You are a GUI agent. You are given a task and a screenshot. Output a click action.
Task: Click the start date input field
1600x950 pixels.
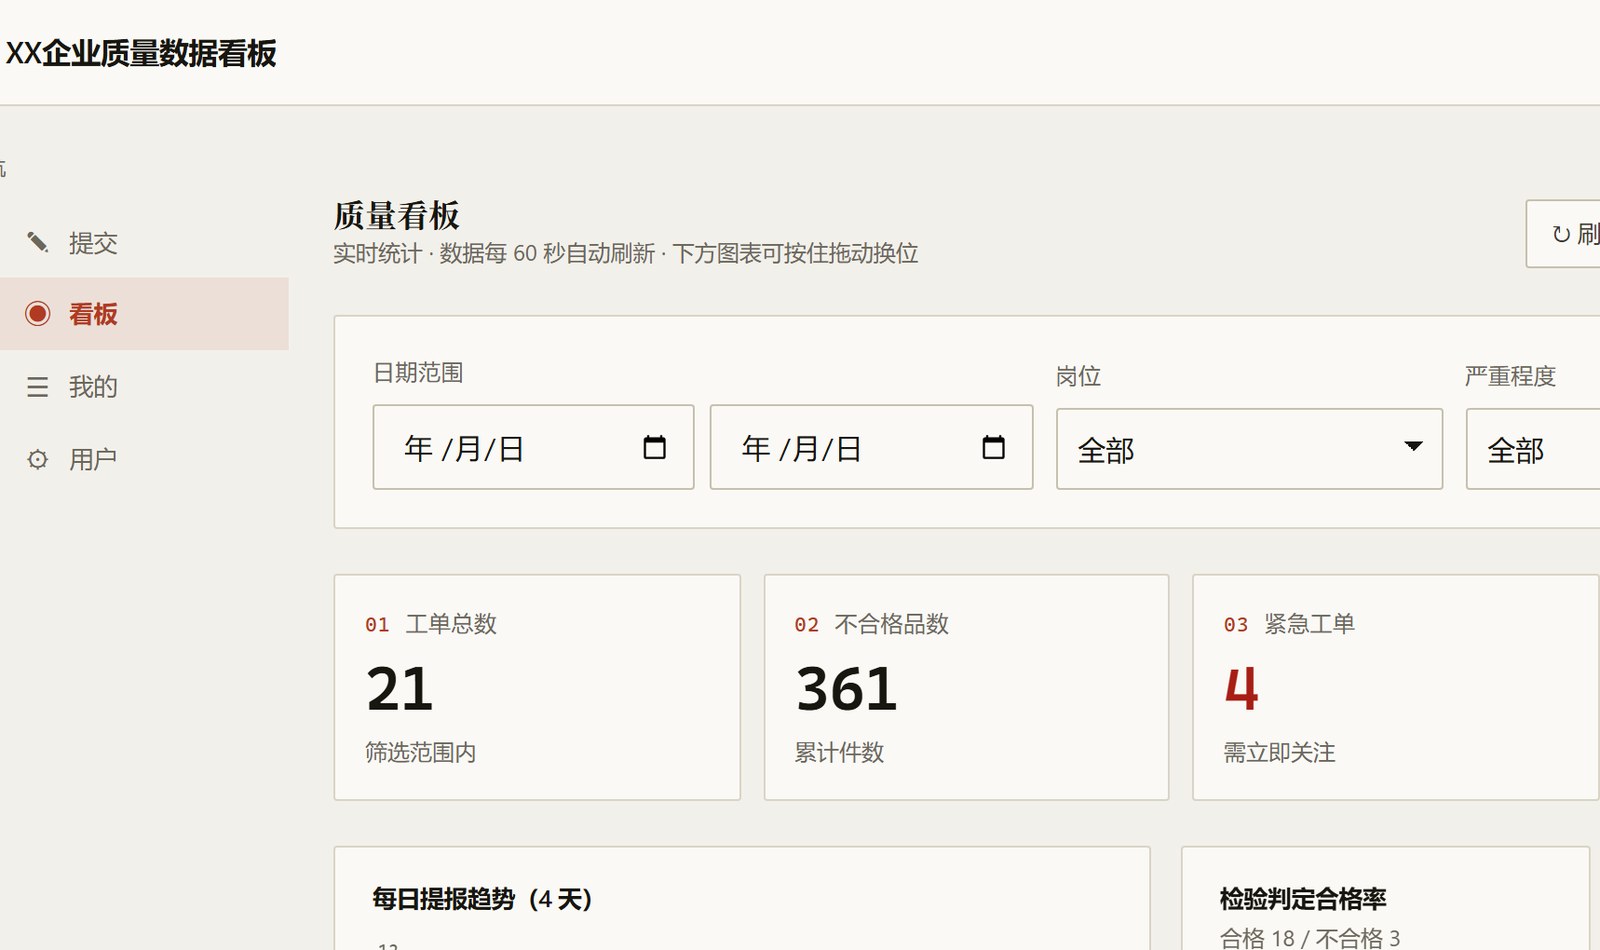click(533, 447)
